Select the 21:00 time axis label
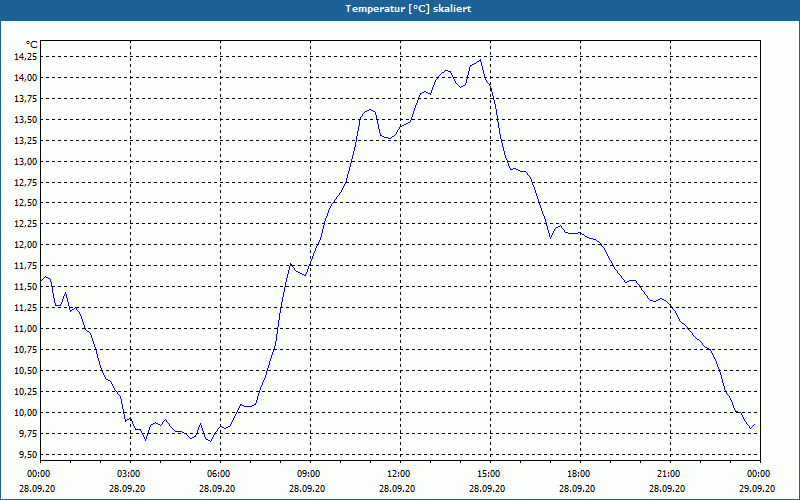Viewport: 800px width, 500px height. pyautogui.click(x=669, y=474)
